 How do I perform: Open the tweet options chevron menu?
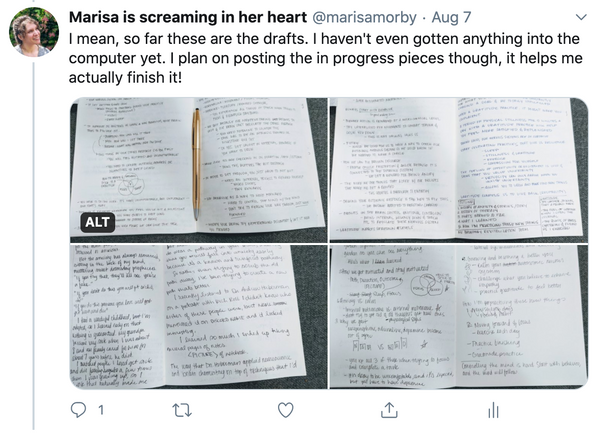click(x=581, y=17)
